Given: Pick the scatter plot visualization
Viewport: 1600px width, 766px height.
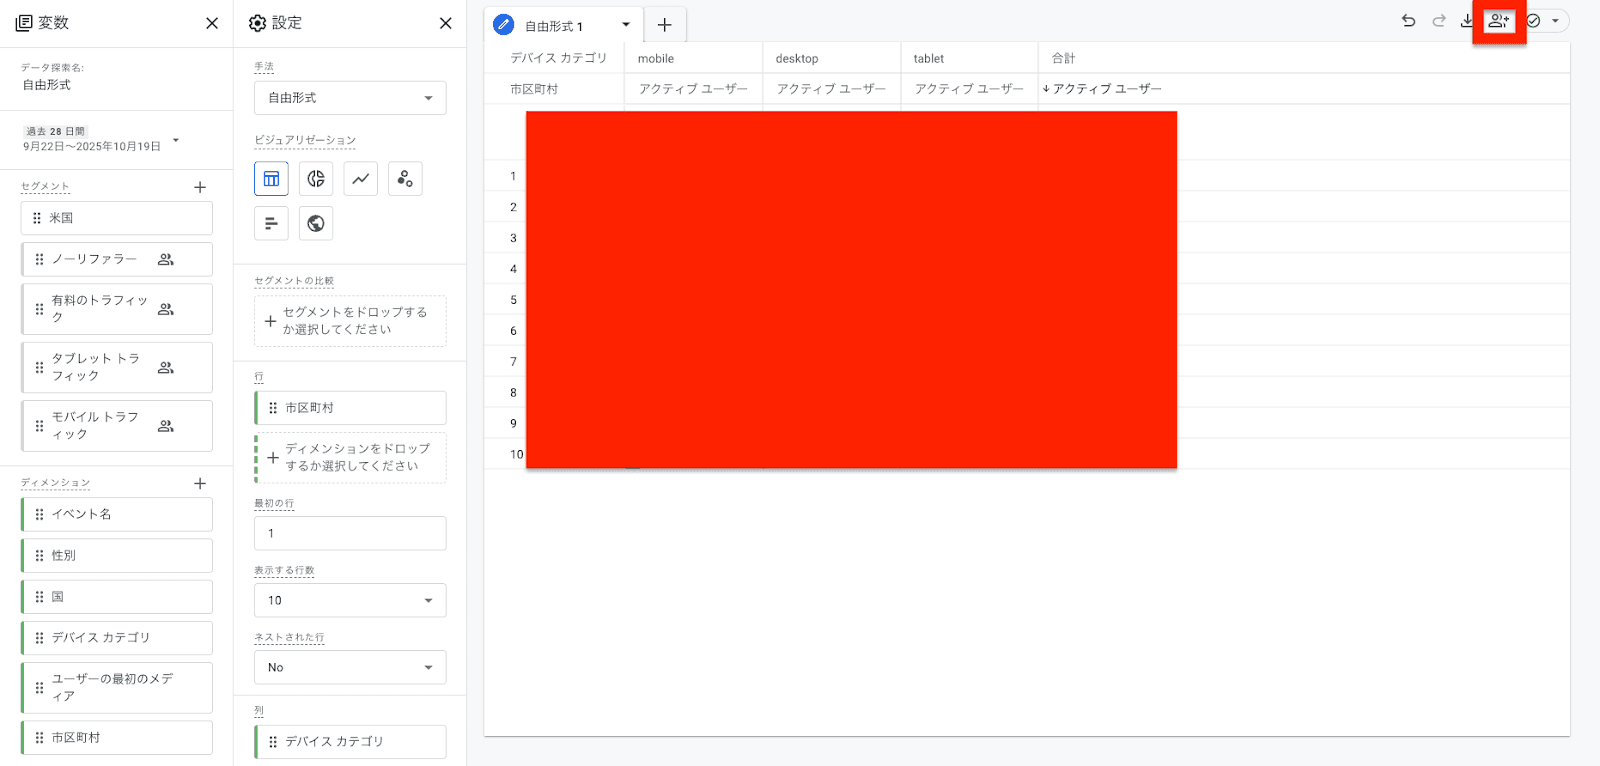Looking at the screenshot, I should tap(405, 179).
